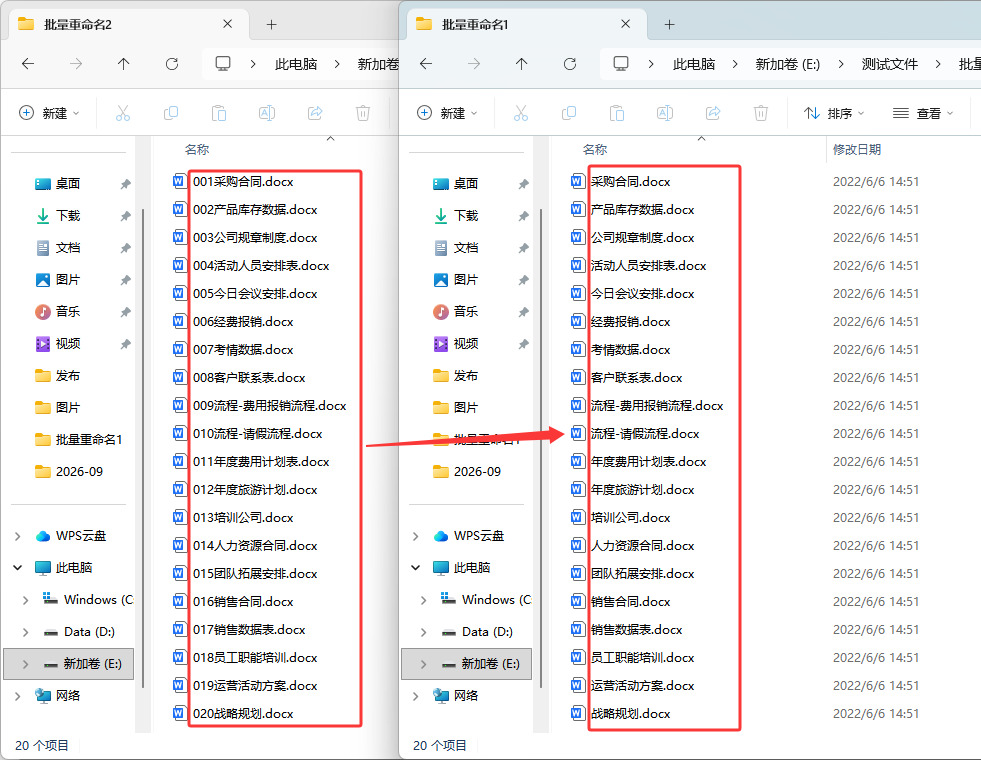The image size is (981, 760).
Task: Click the share icon in 批量重命名1 toolbar
Action: [713, 113]
